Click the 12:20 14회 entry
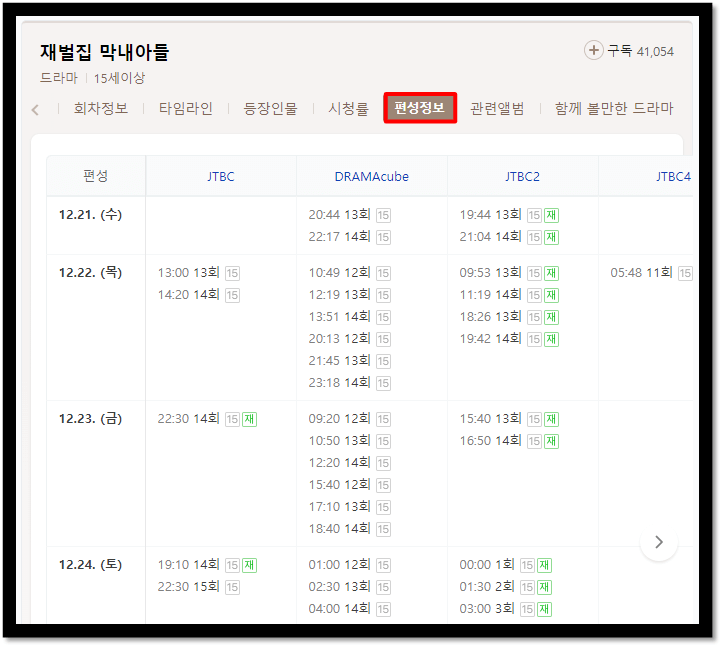The width and height of the screenshot is (722, 647). point(349,463)
